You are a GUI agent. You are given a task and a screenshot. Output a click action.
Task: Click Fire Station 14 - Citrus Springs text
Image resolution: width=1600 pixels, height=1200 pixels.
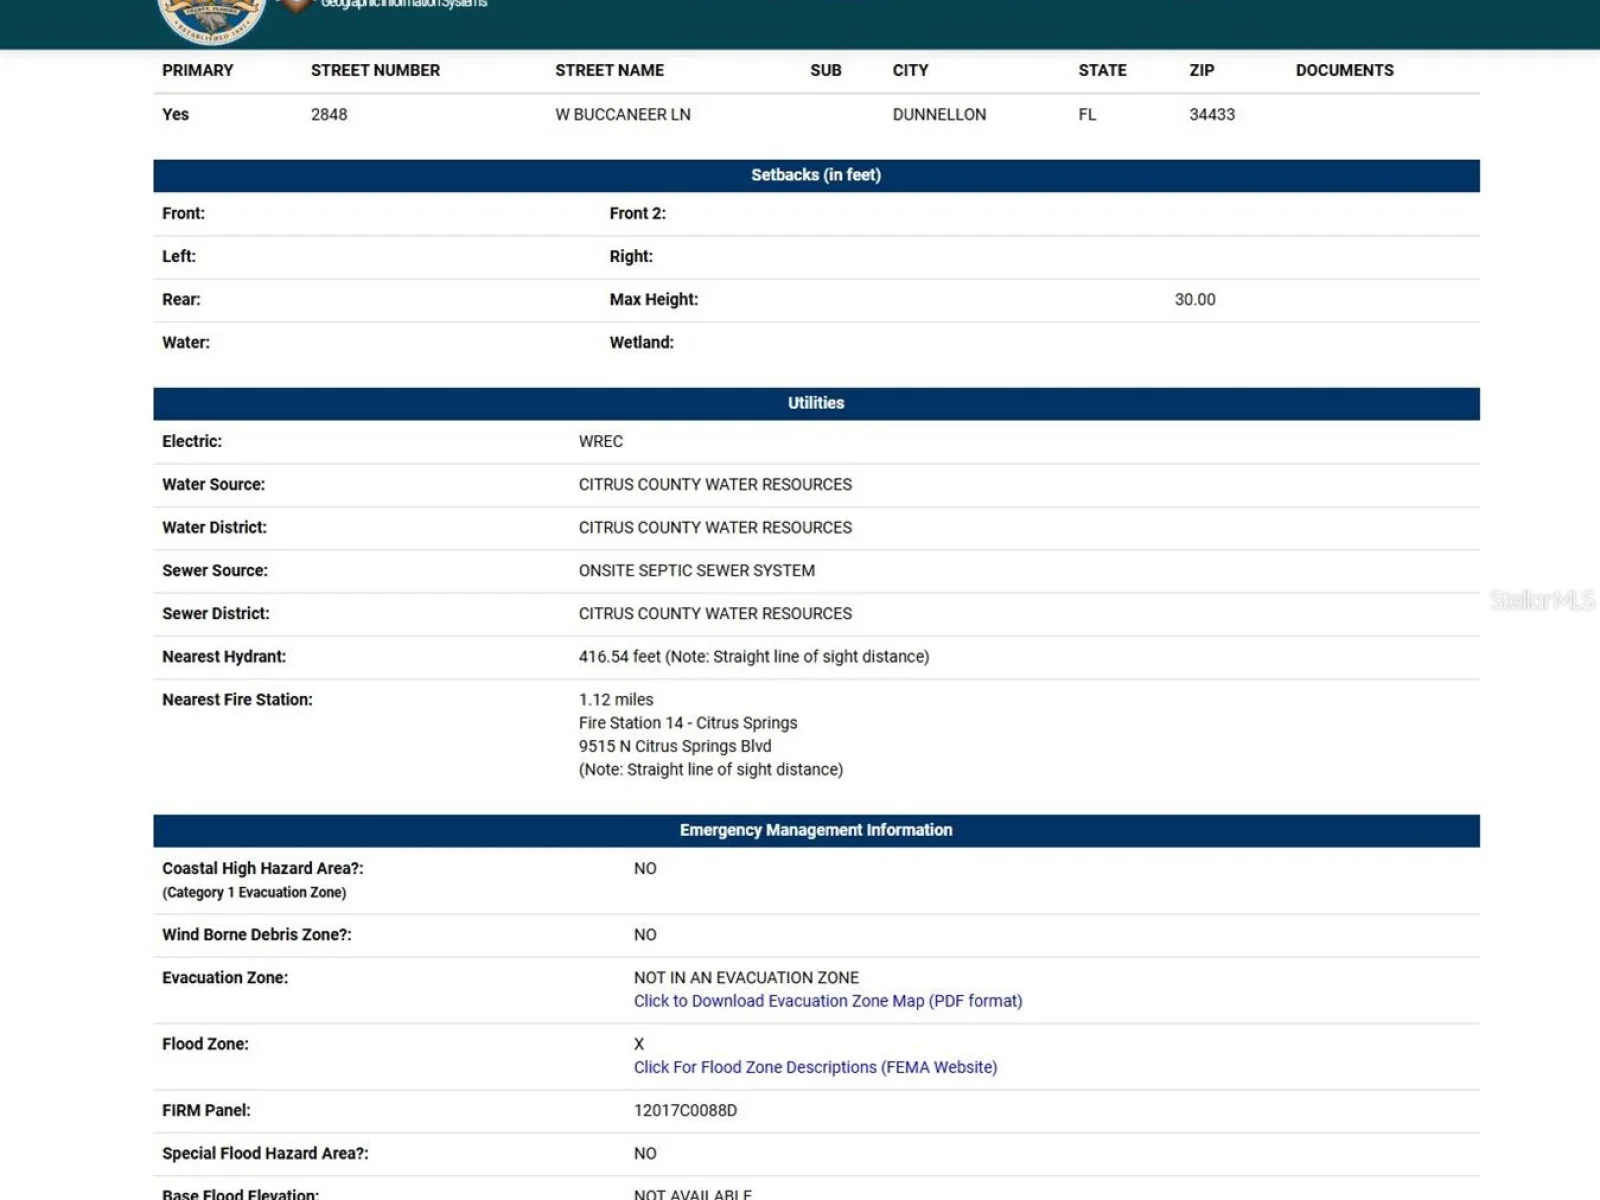point(688,722)
